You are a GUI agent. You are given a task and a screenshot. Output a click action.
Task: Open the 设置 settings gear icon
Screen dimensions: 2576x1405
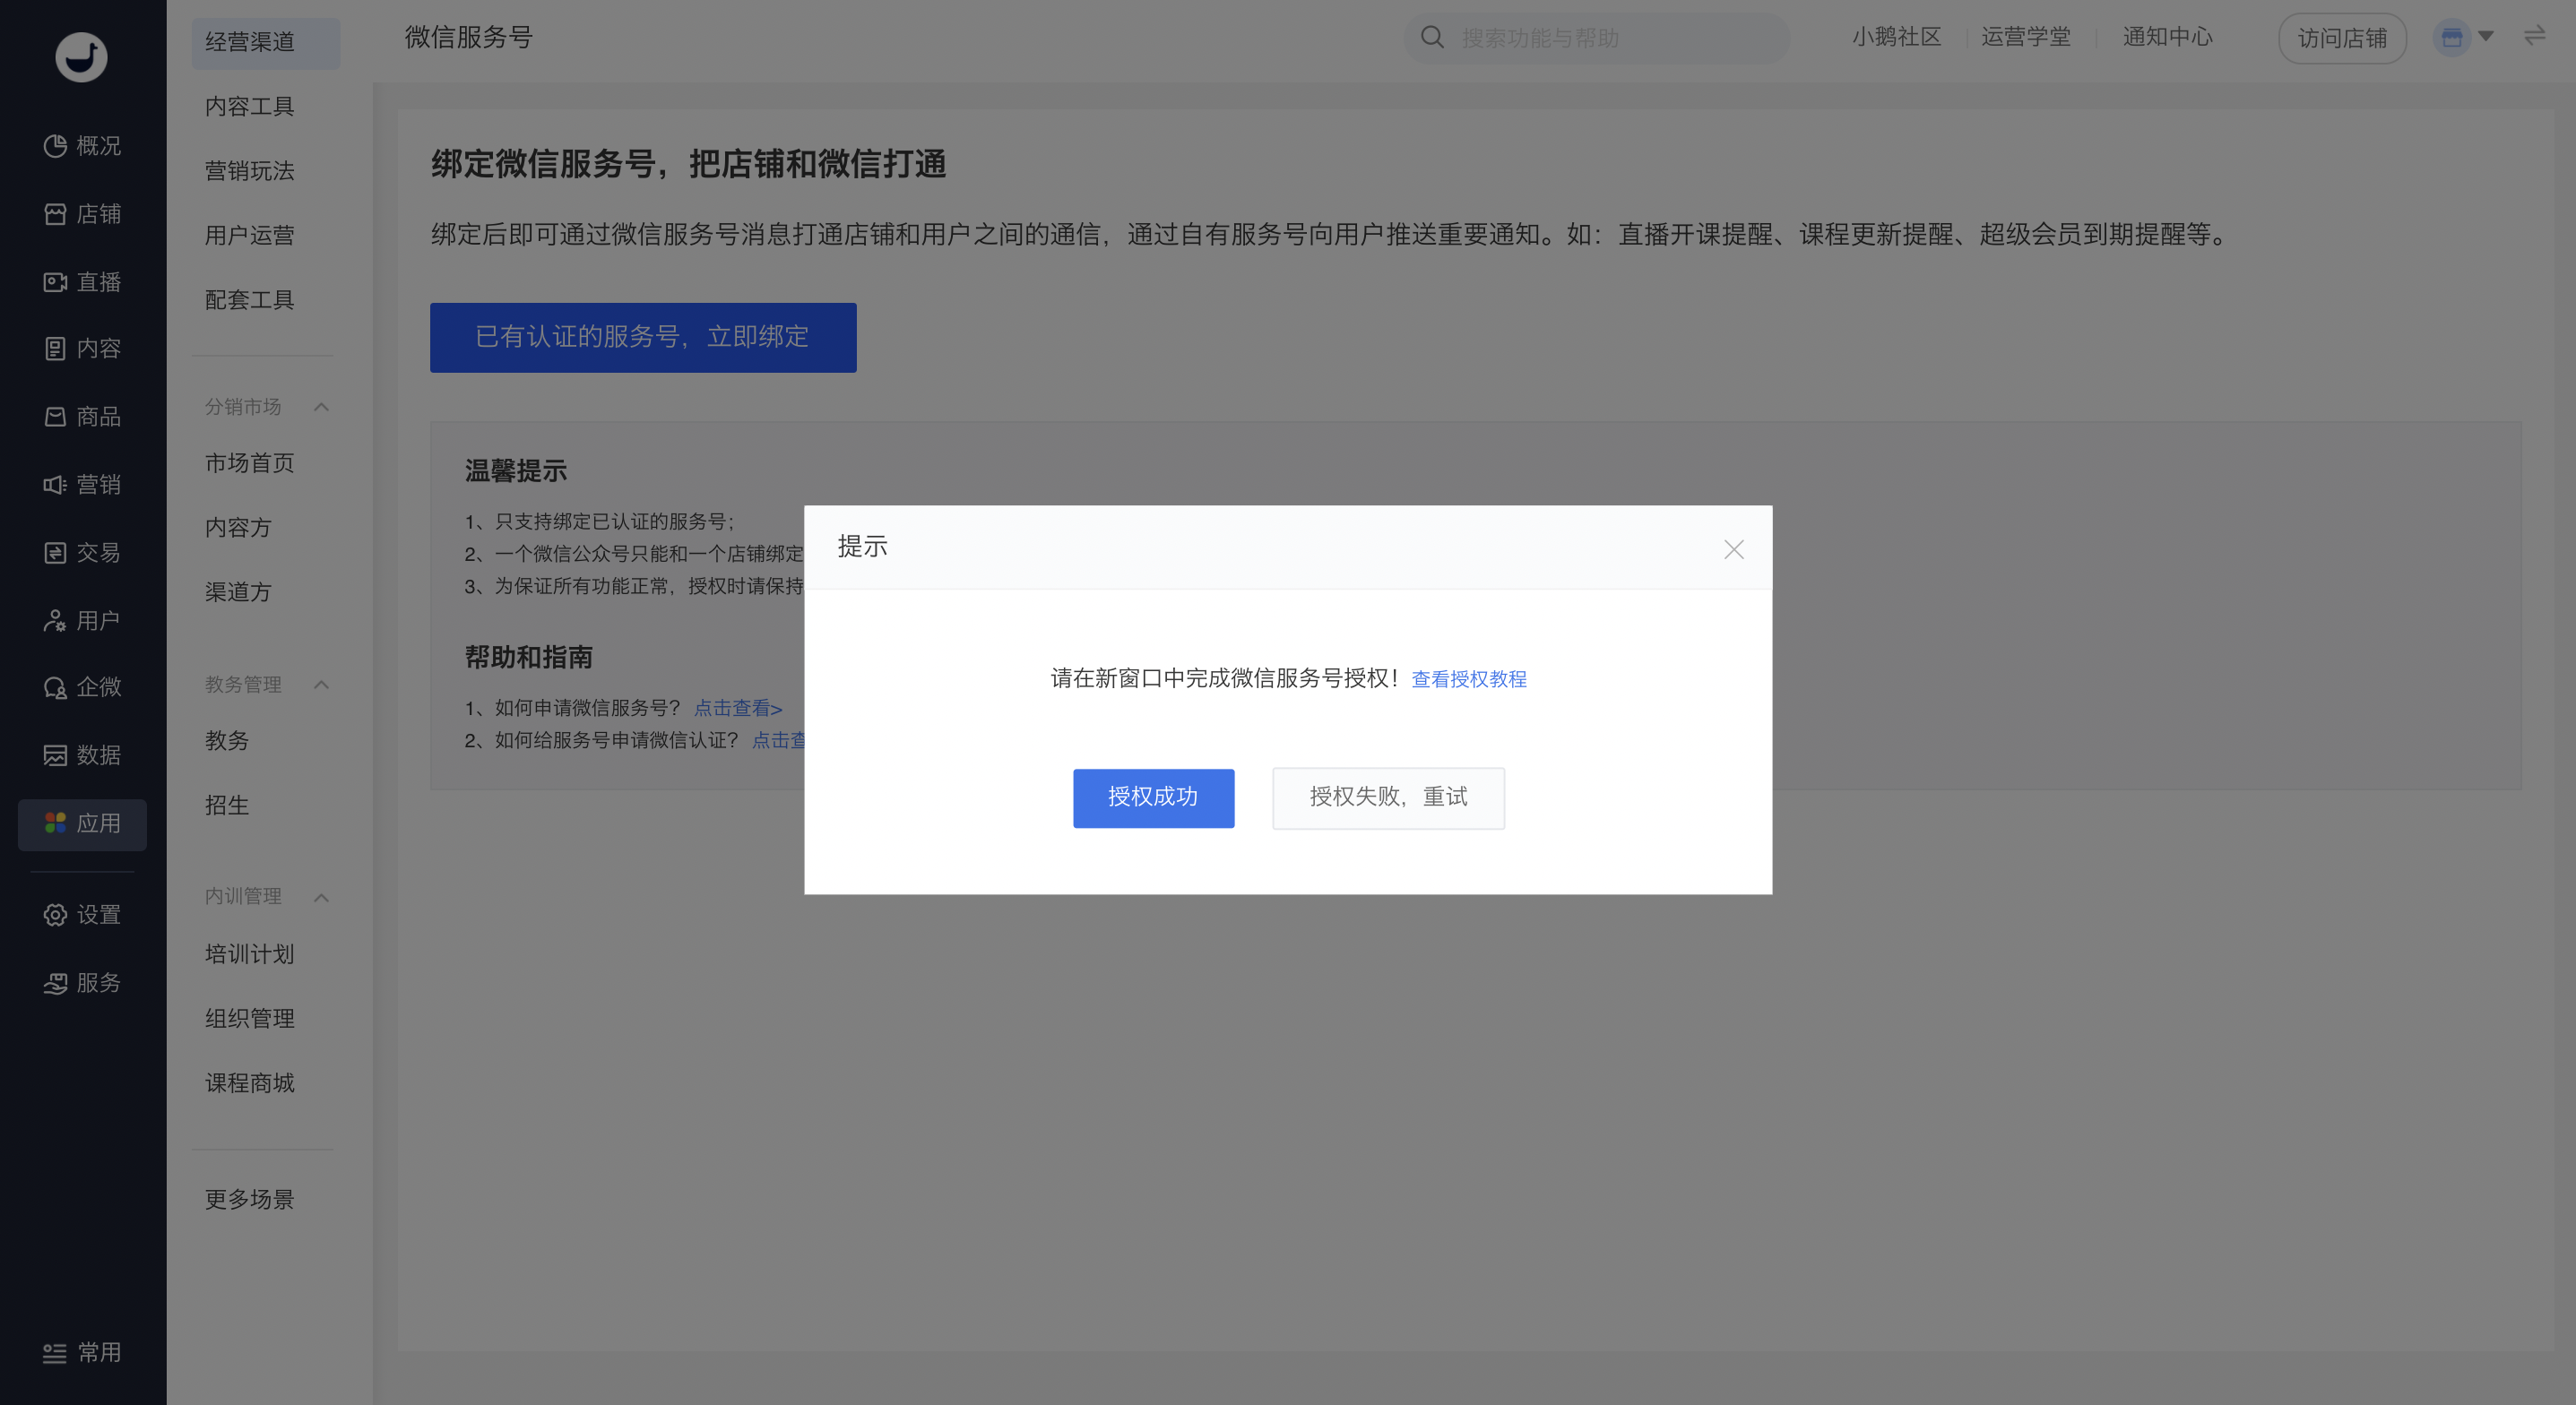pos(55,915)
